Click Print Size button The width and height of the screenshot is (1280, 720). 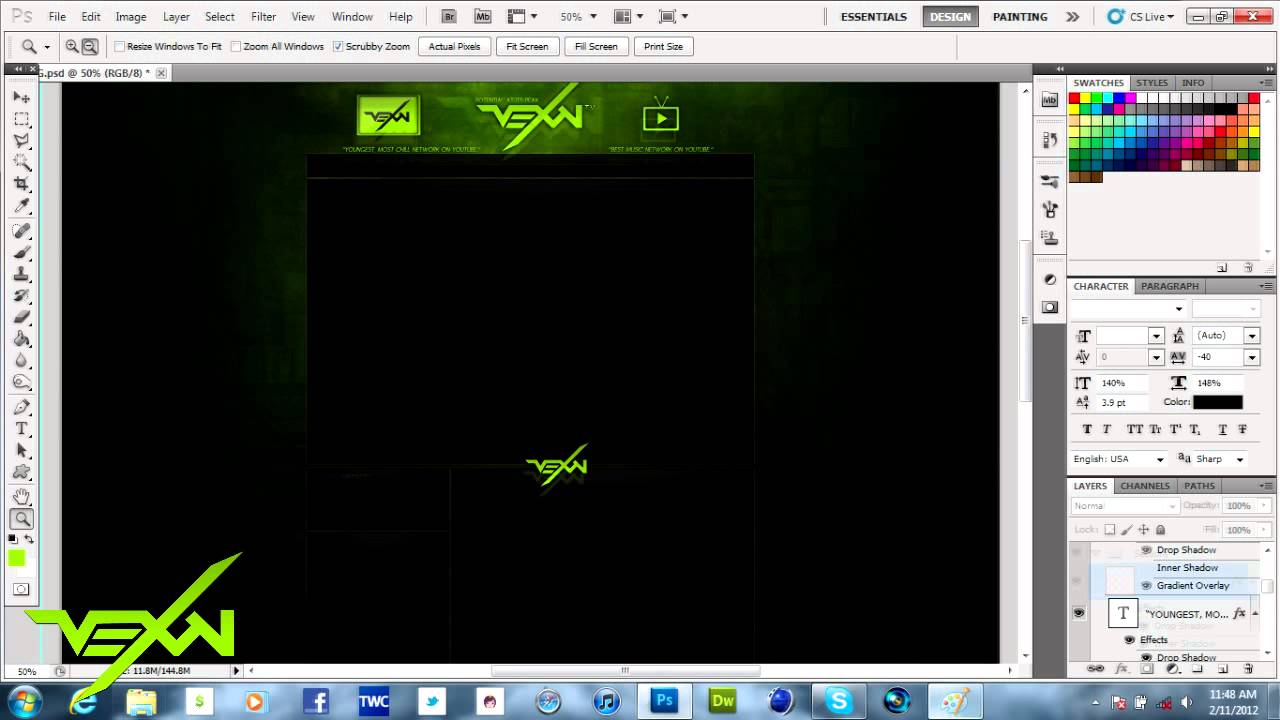pos(663,46)
